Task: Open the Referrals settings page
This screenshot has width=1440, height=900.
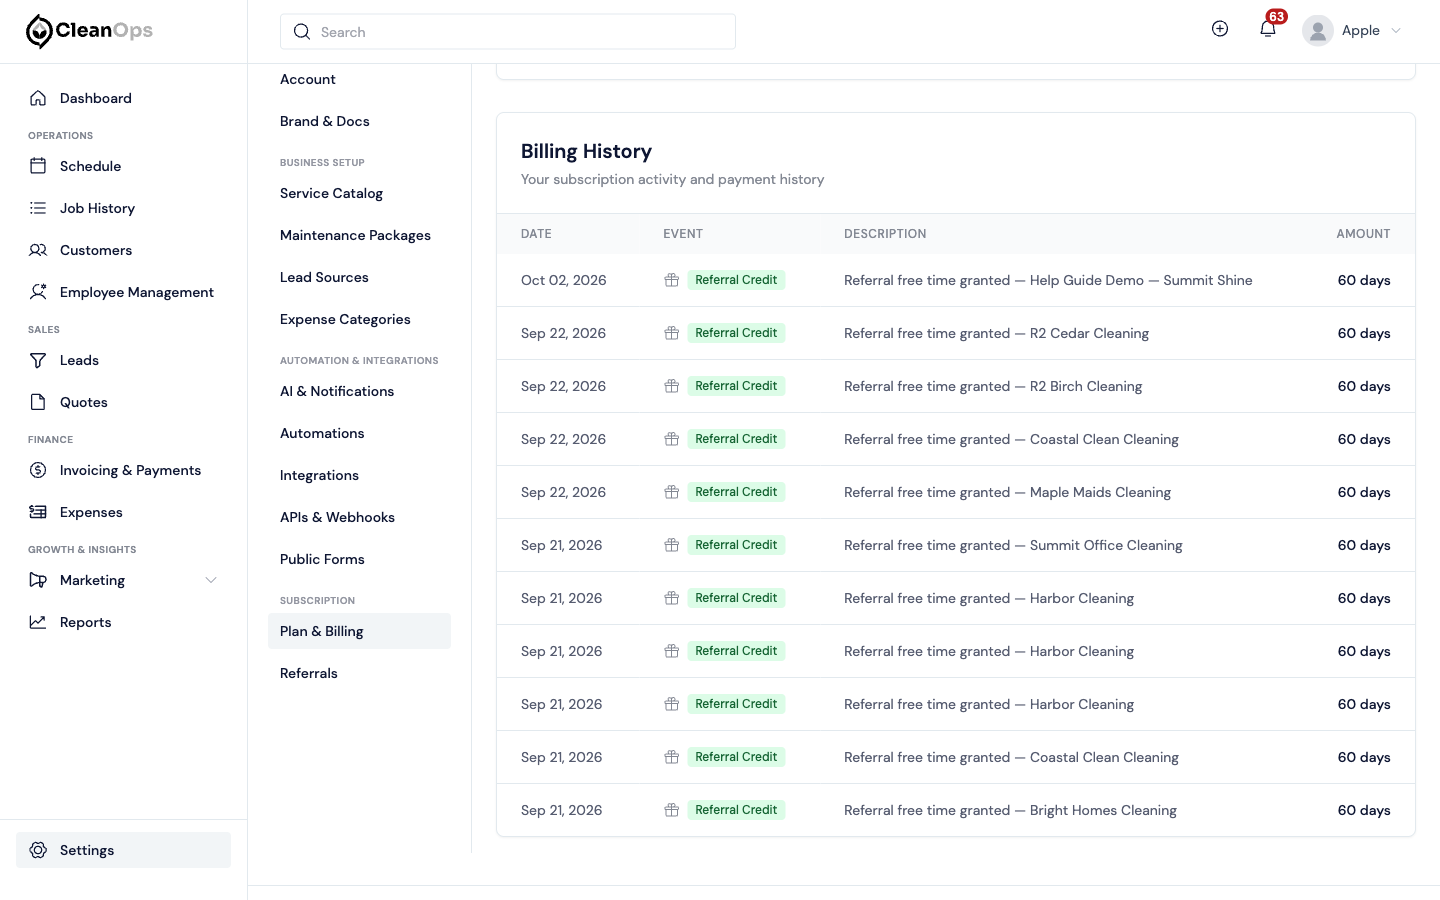Action: (309, 673)
